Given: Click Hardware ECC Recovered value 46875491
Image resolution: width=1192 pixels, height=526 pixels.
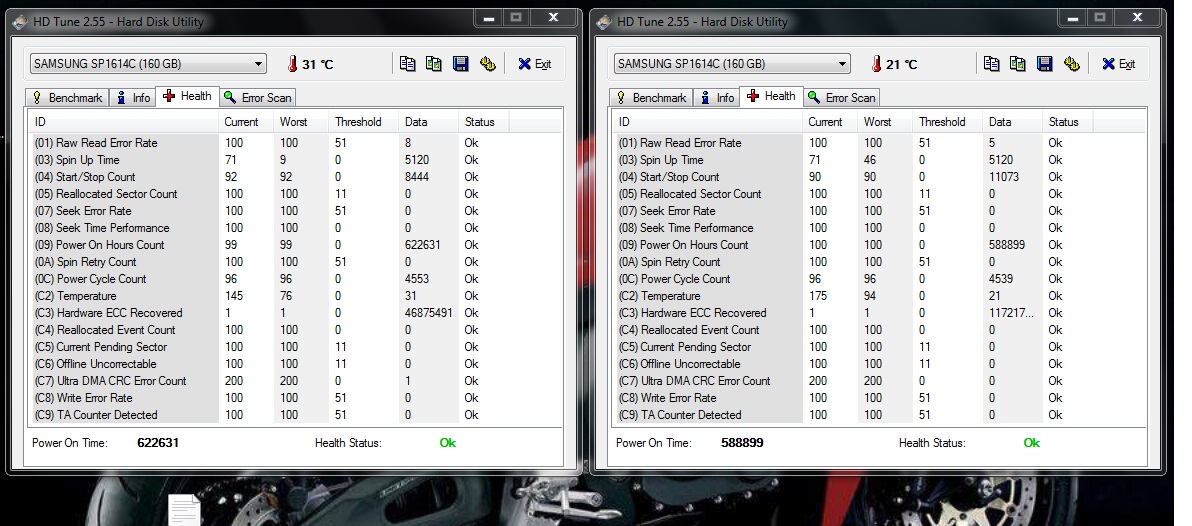Looking at the screenshot, I should (x=429, y=312).
